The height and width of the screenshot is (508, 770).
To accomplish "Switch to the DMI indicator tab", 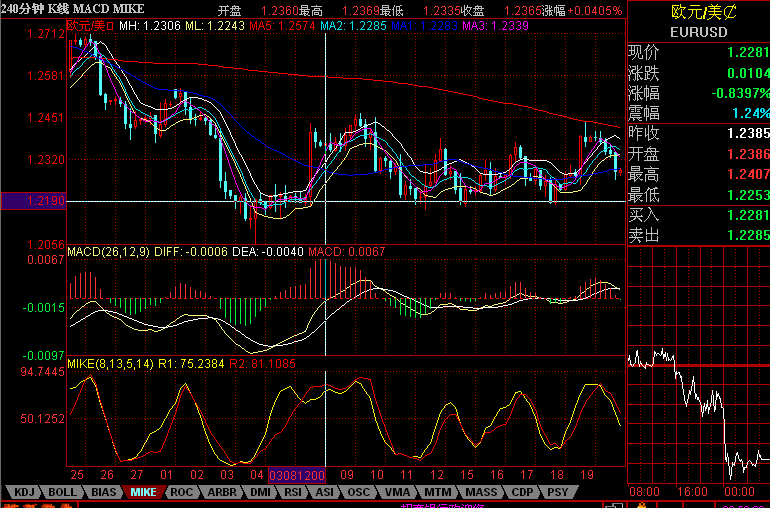I will coord(260,492).
